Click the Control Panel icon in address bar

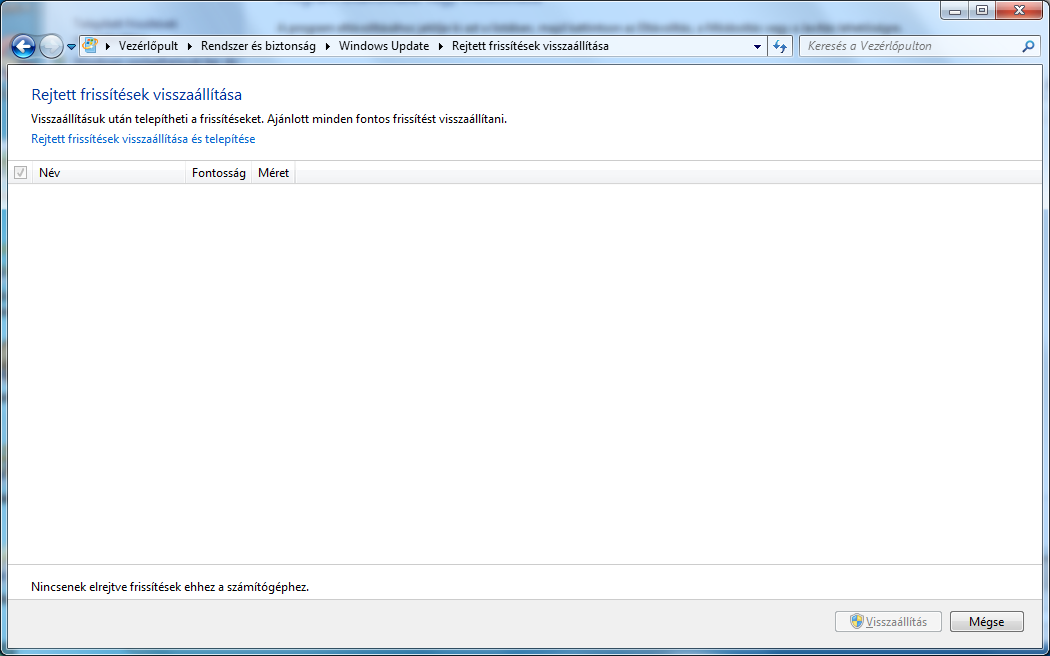pos(90,46)
